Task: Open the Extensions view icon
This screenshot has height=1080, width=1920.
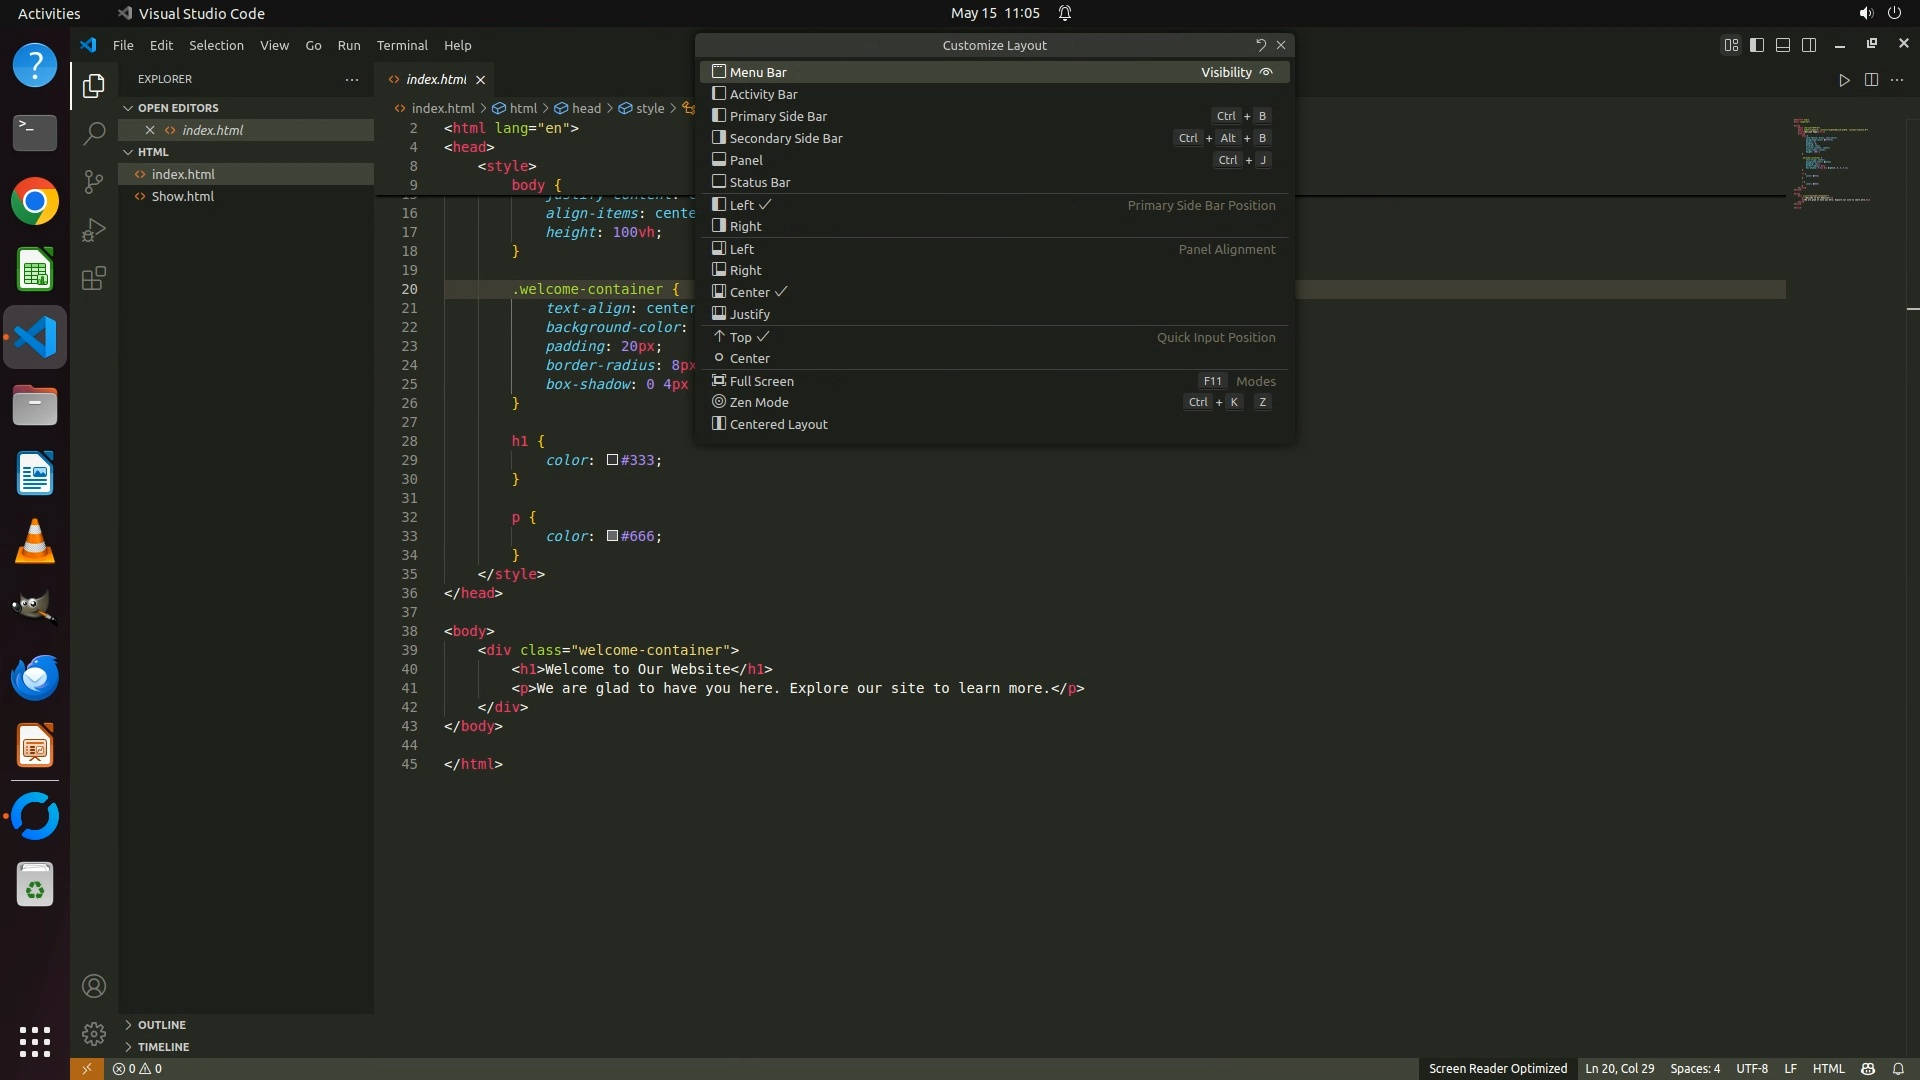Action: (x=94, y=278)
